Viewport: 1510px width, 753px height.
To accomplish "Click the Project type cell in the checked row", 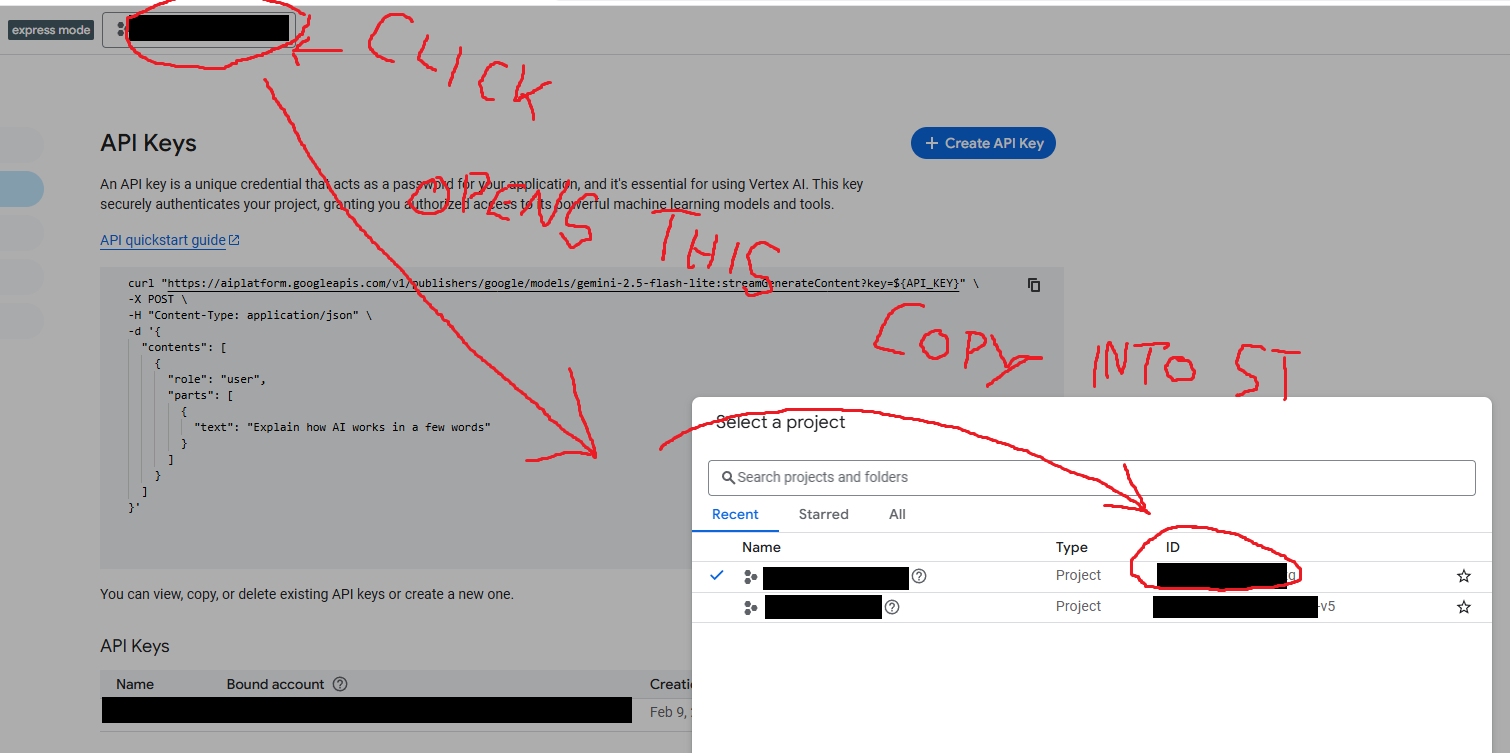I will tap(1078, 575).
